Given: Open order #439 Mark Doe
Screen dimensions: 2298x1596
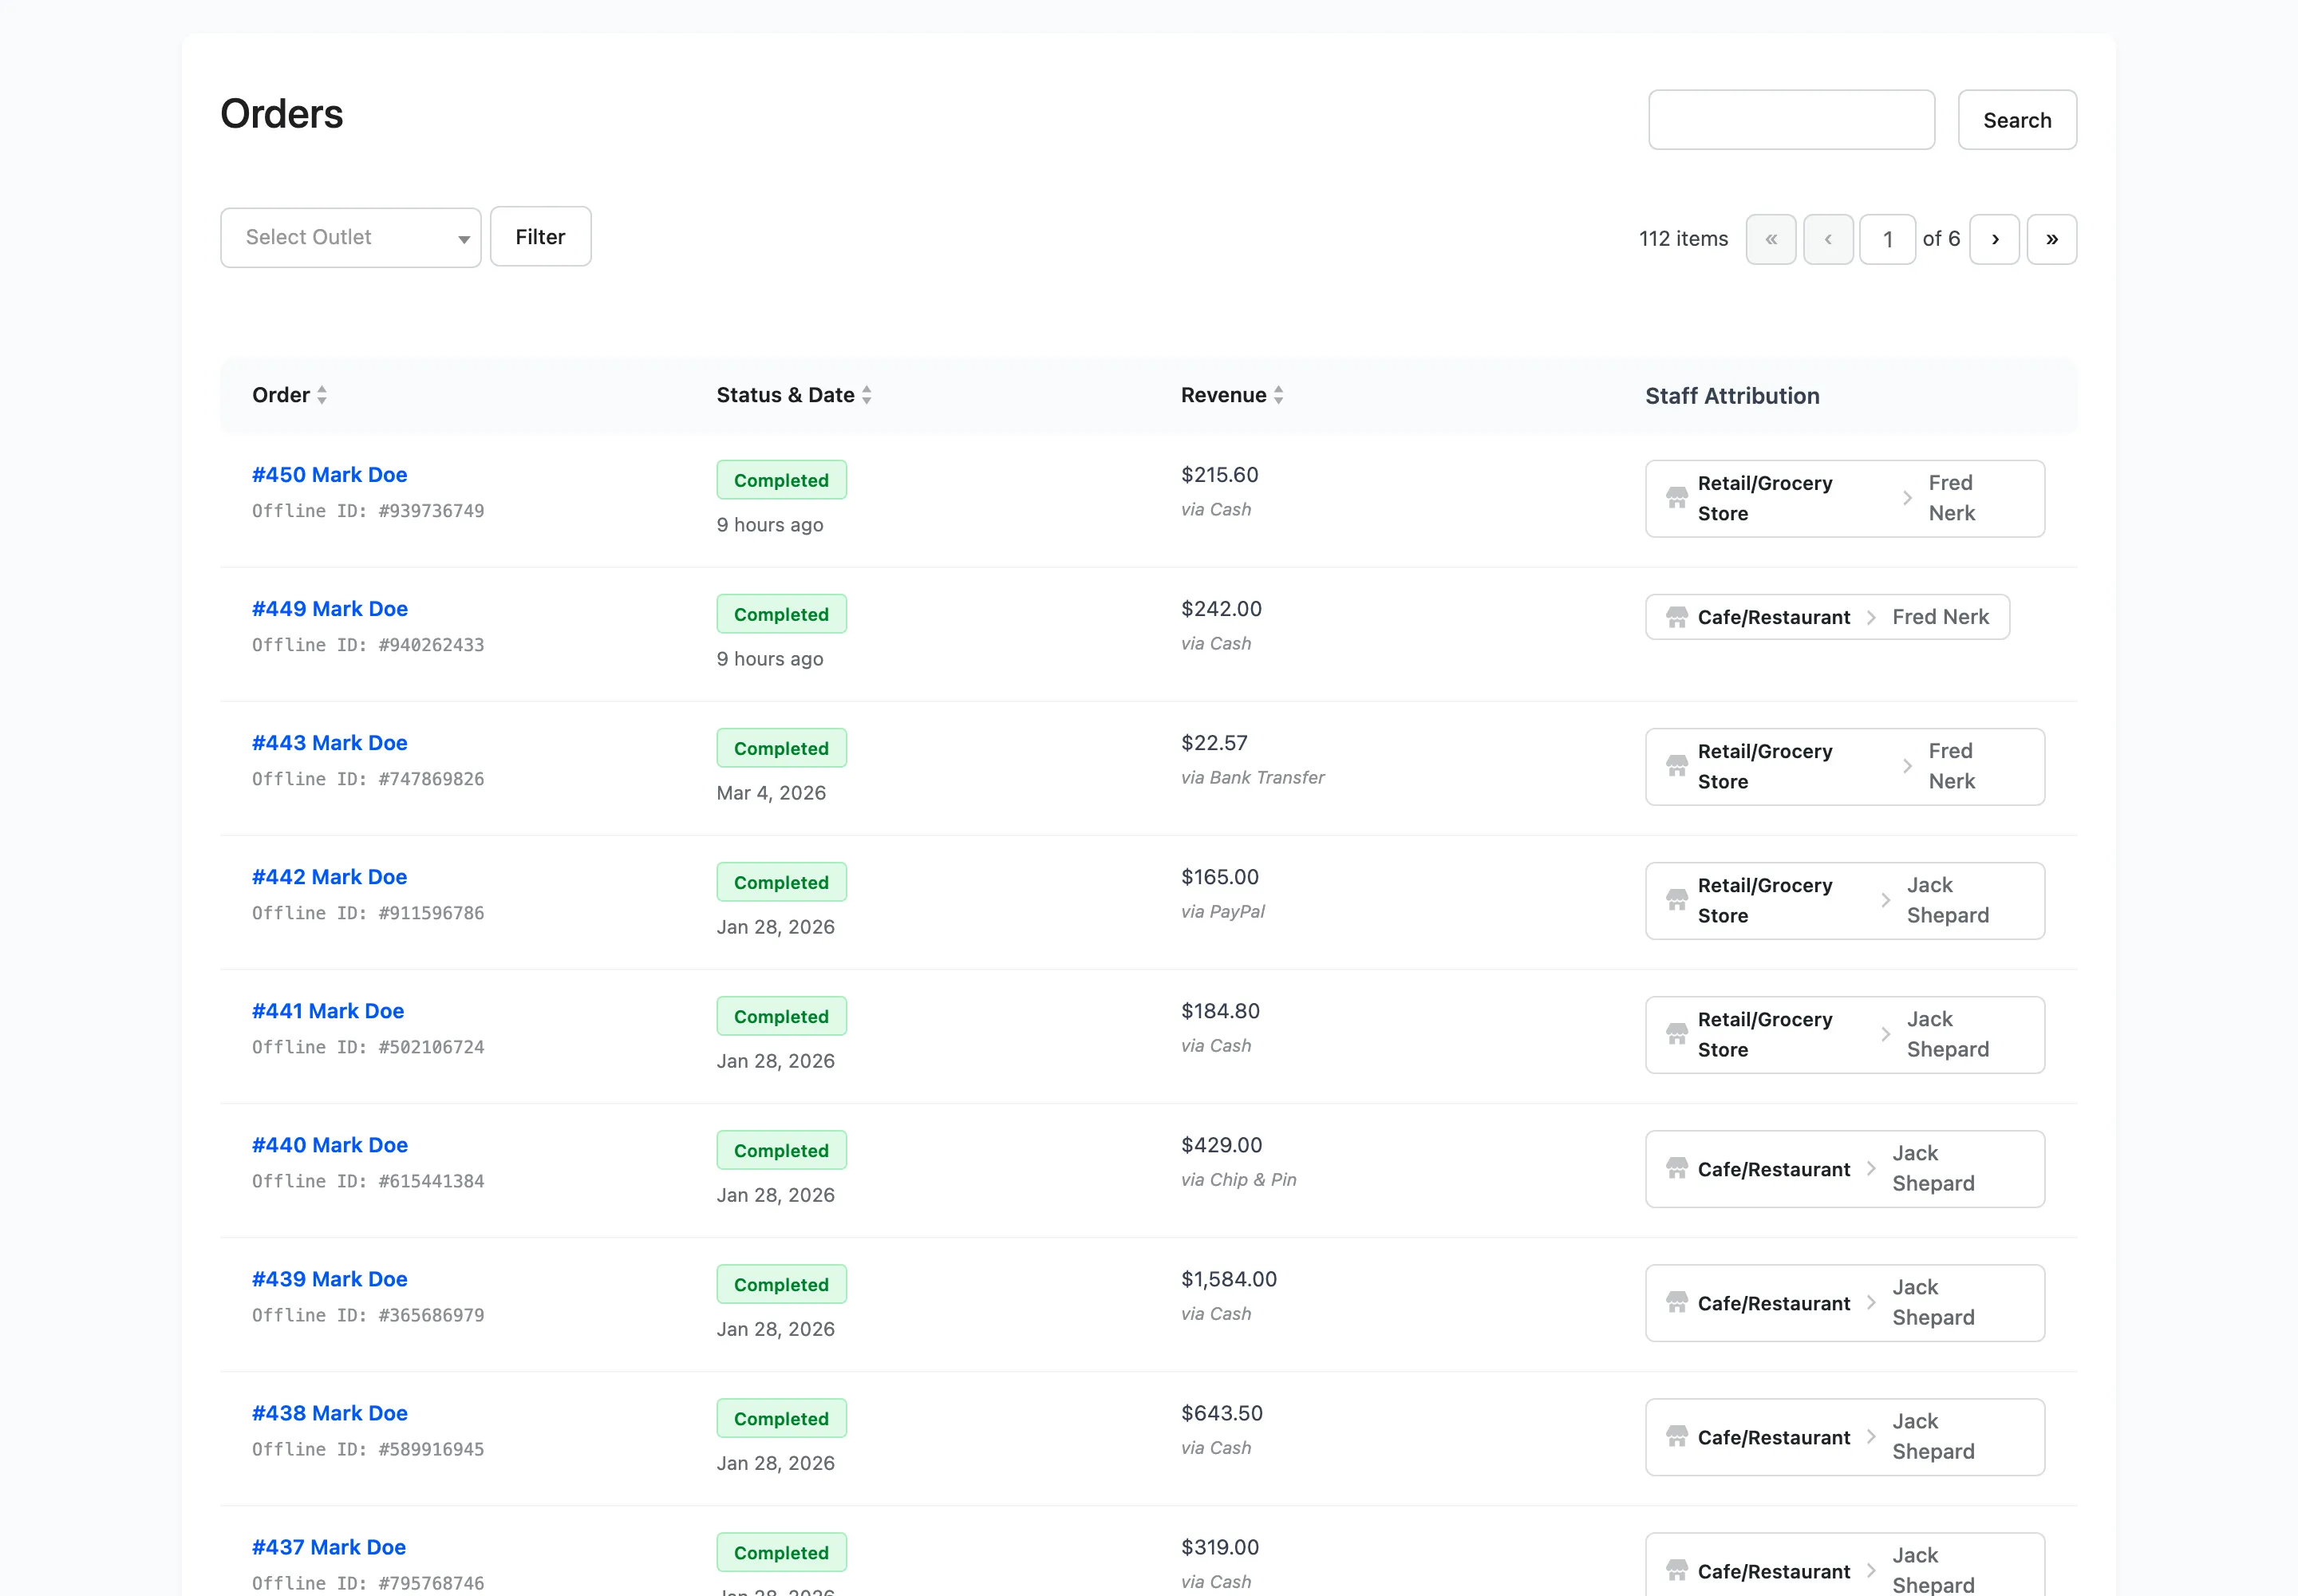Looking at the screenshot, I should coord(329,1279).
